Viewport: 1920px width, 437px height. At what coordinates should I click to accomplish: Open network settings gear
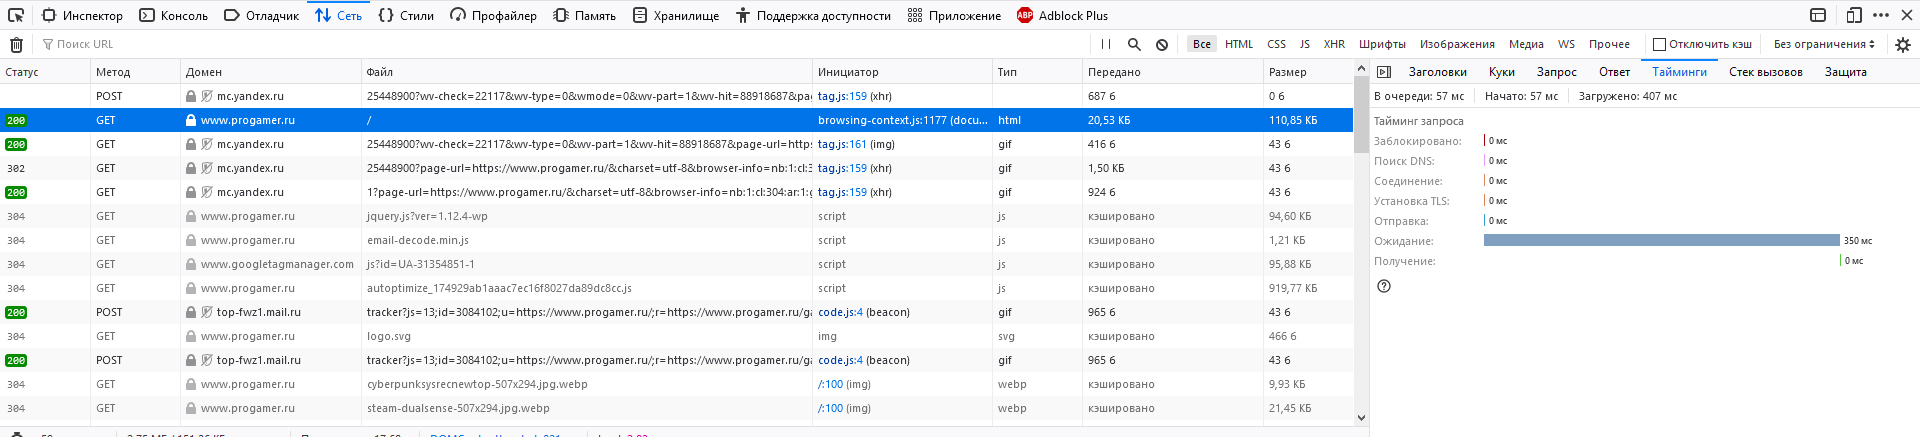tap(1902, 44)
